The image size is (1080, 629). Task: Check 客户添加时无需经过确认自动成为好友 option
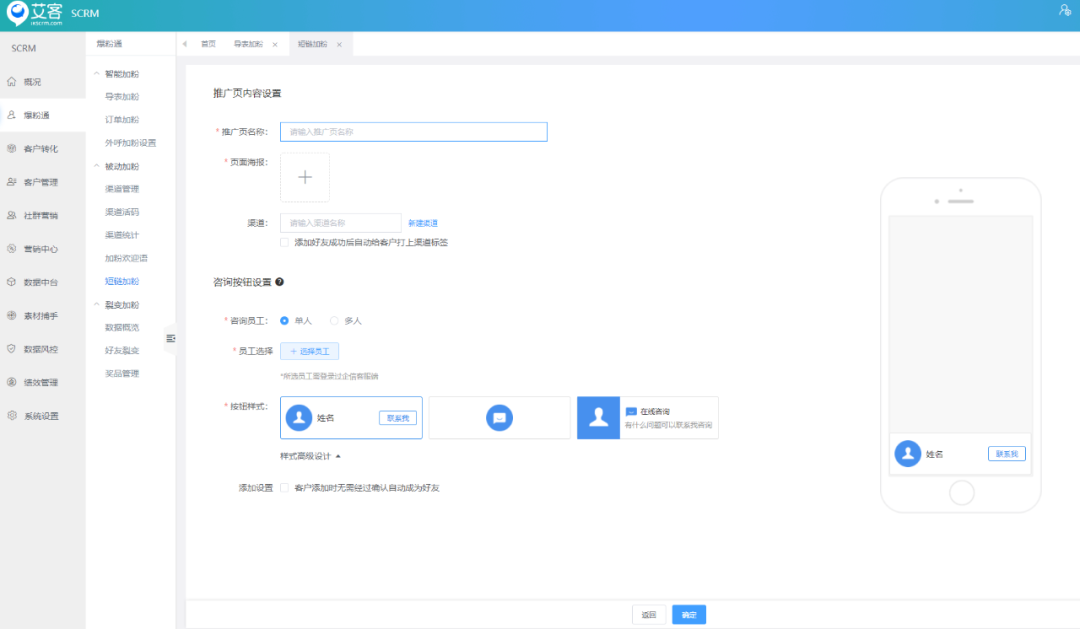pos(285,488)
